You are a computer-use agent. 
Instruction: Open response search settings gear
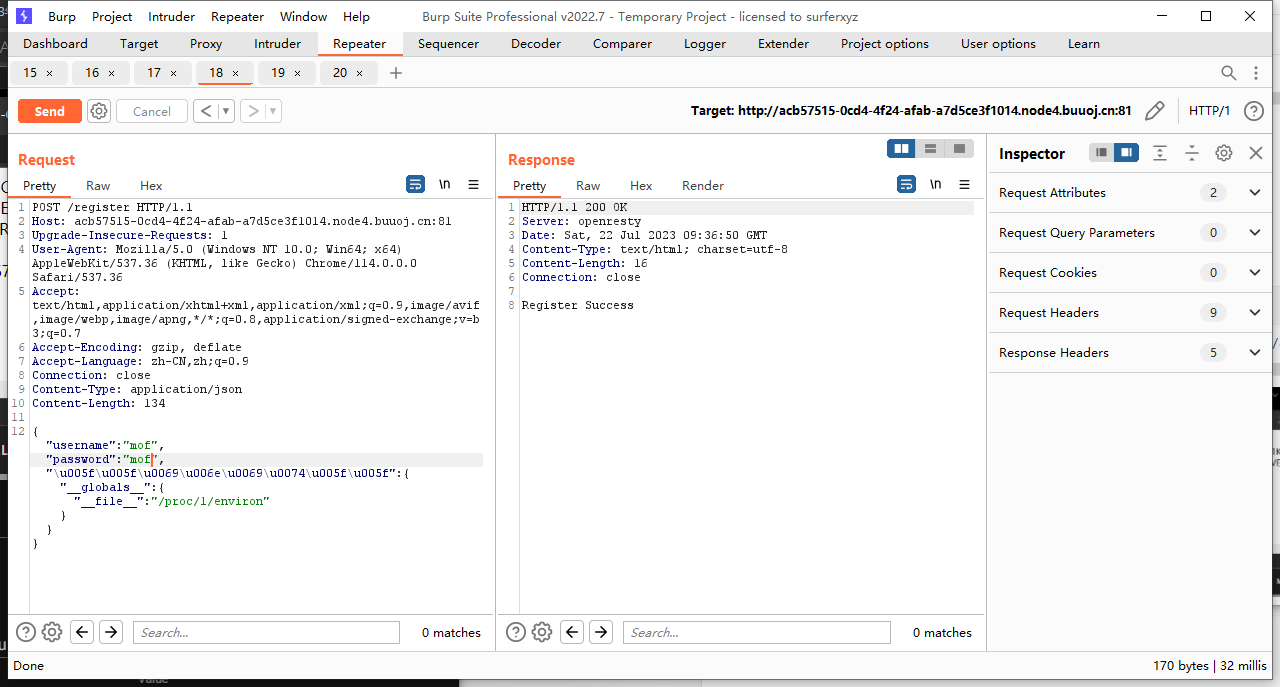click(x=542, y=632)
